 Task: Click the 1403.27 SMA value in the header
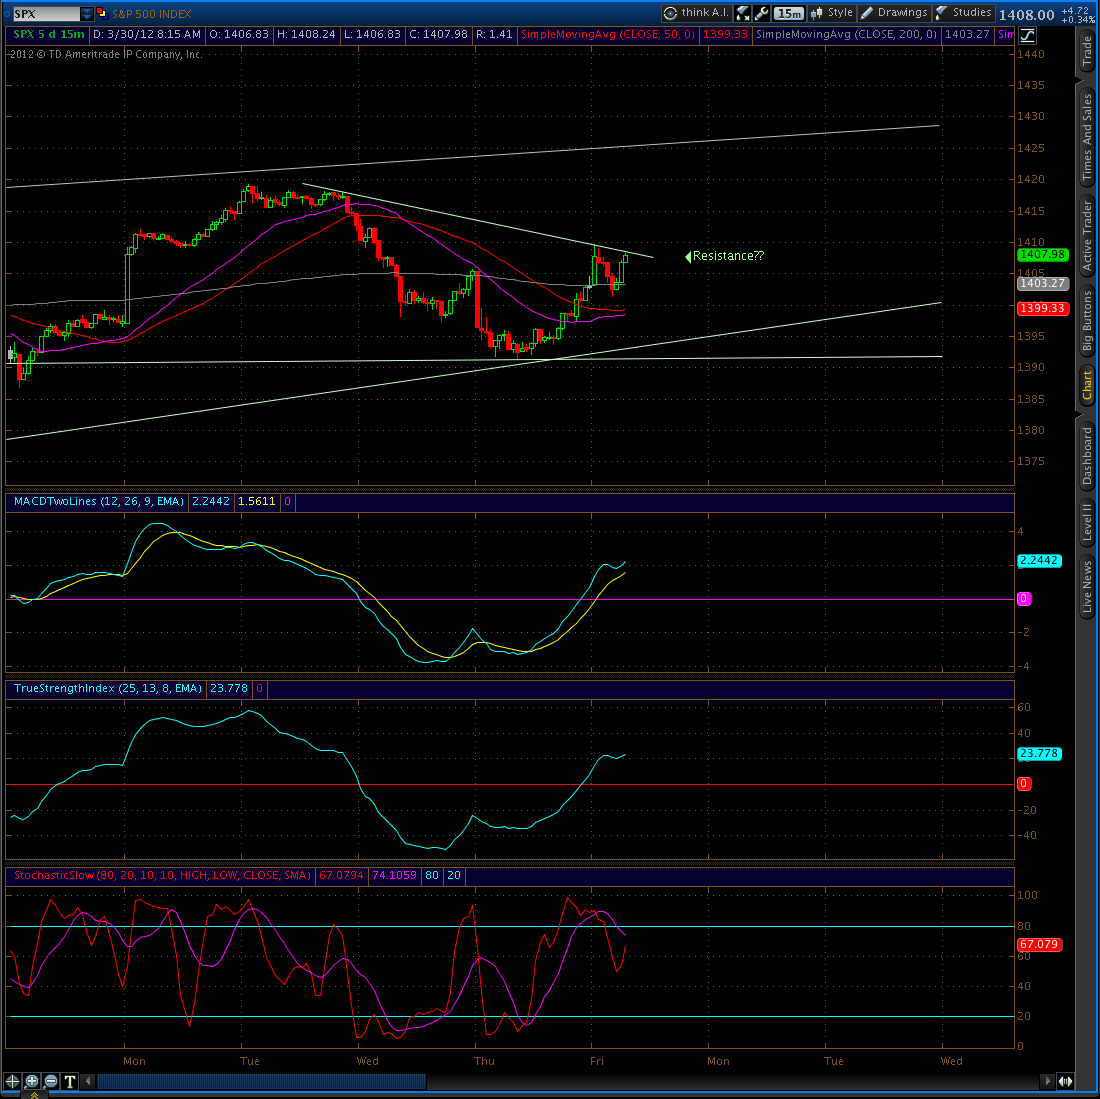967,34
